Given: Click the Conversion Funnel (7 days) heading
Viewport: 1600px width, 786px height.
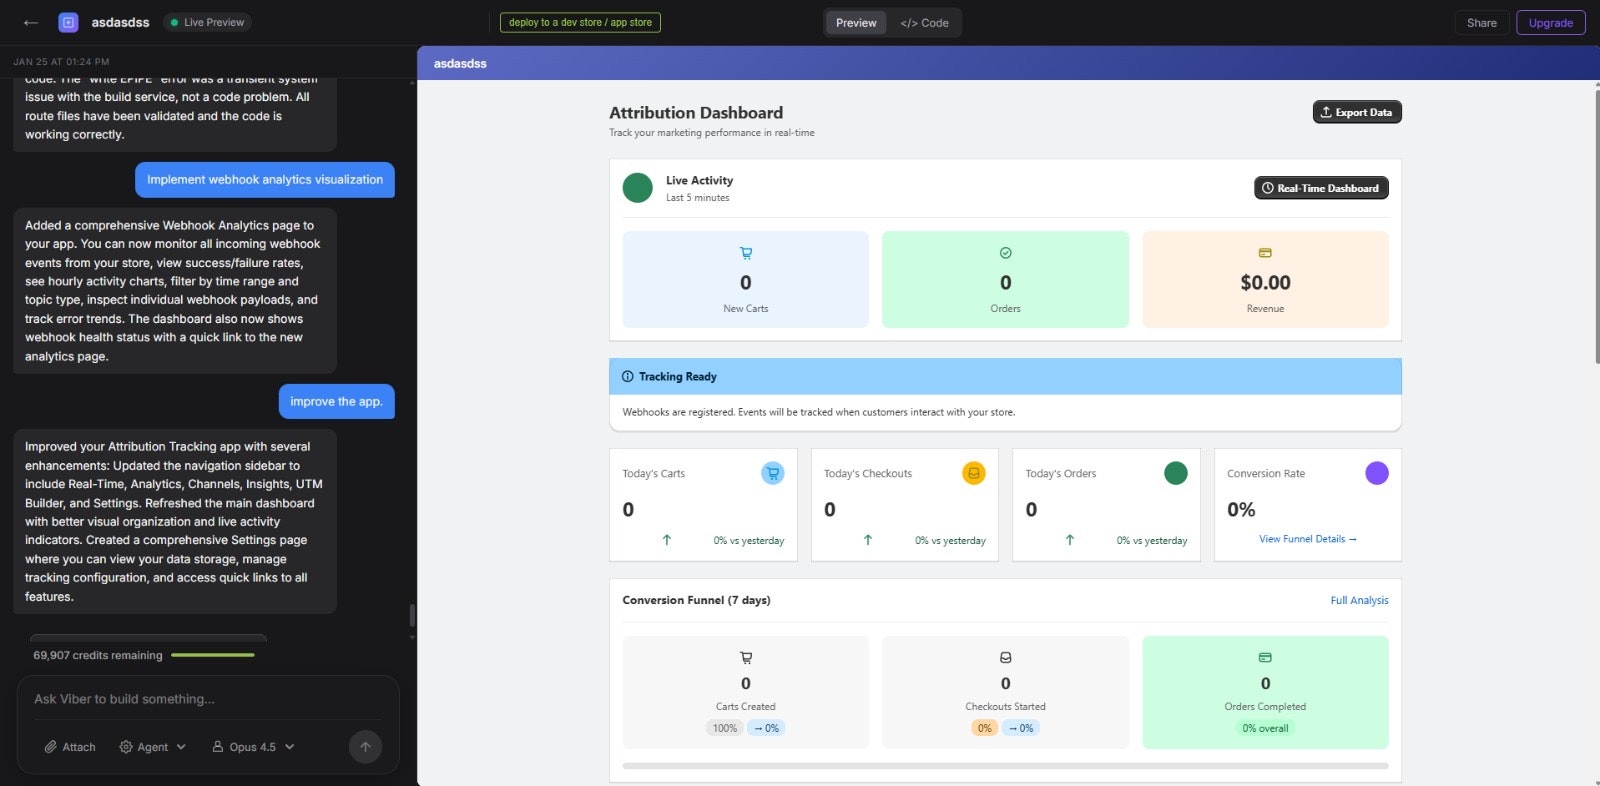Looking at the screenshot, I should [696, 600].
